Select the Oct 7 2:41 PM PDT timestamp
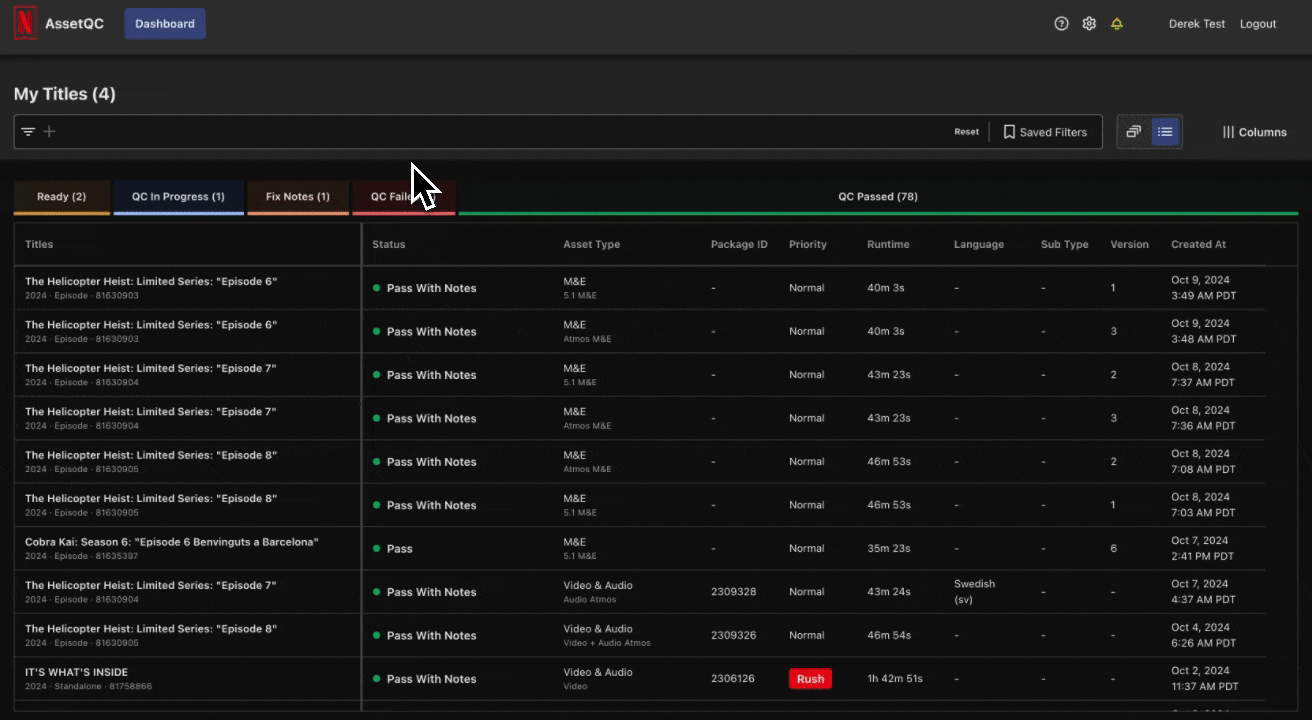1312x720 pixels. [x=1203, y=548]
